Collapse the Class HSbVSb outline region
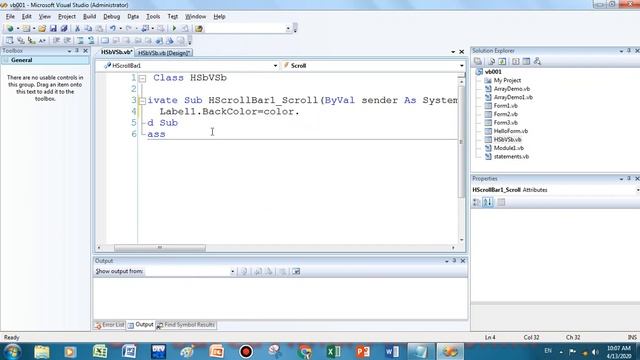640x360 pixels. click(x=142, y=78)
